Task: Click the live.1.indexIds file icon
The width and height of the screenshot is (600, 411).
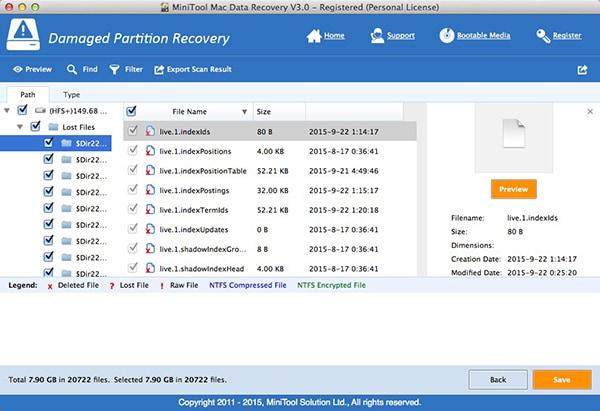Action: (x=150, y=131)
